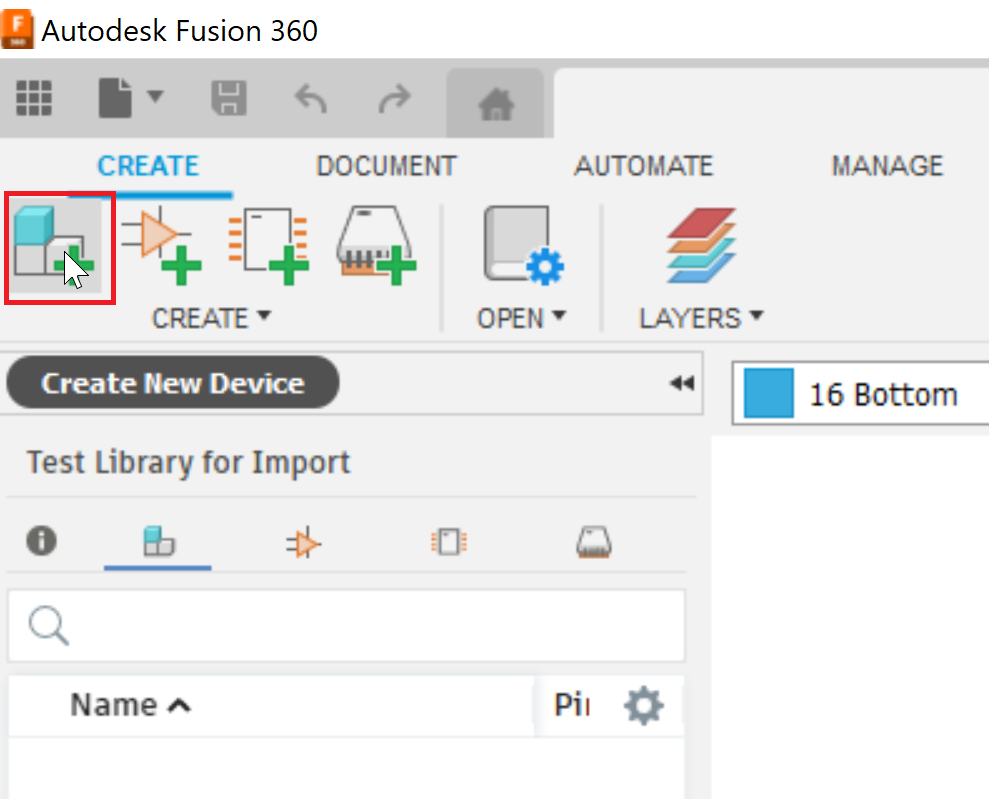Click the New Package create icon
The image size is (989, 799).
(x=374, y=245)
